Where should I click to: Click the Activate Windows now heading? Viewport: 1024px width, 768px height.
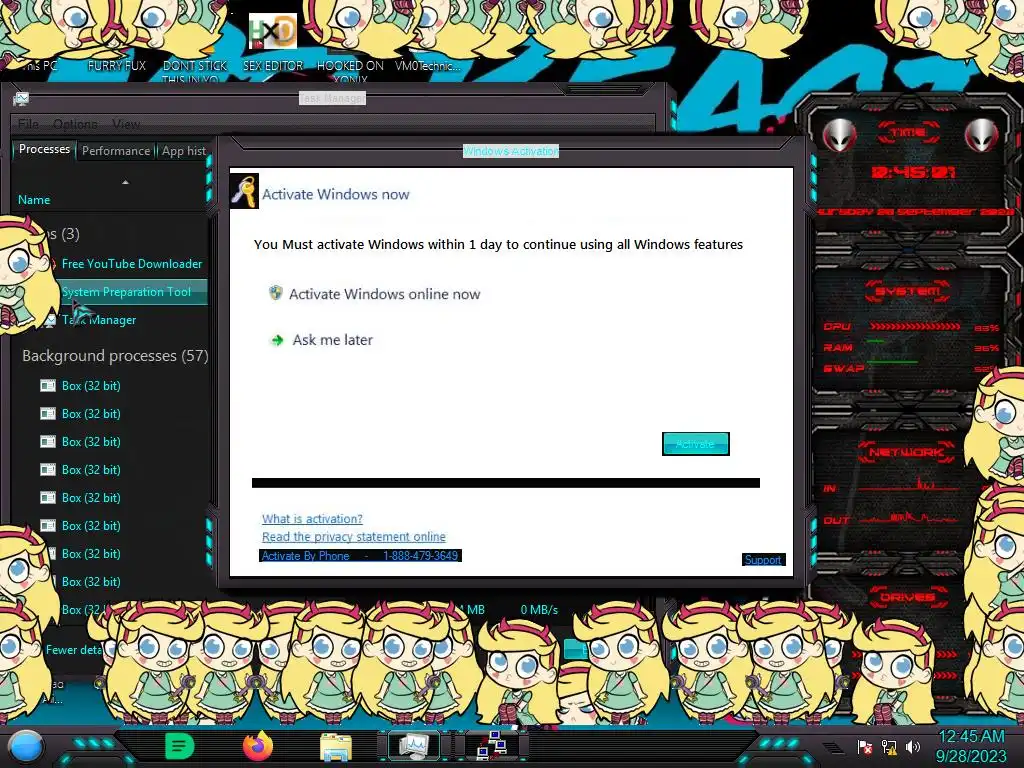tap(336, 194)
